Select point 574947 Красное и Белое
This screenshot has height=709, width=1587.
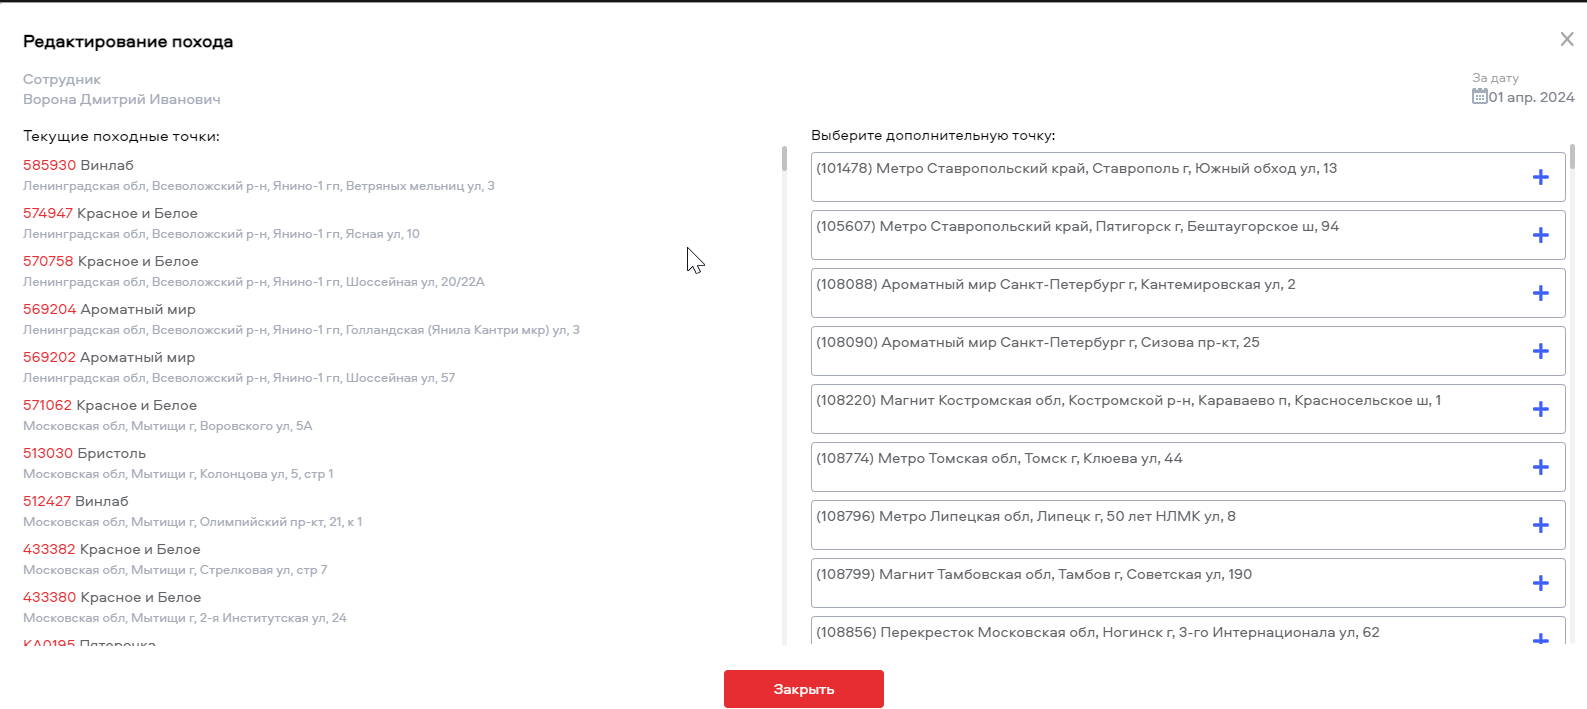[110, 213]
